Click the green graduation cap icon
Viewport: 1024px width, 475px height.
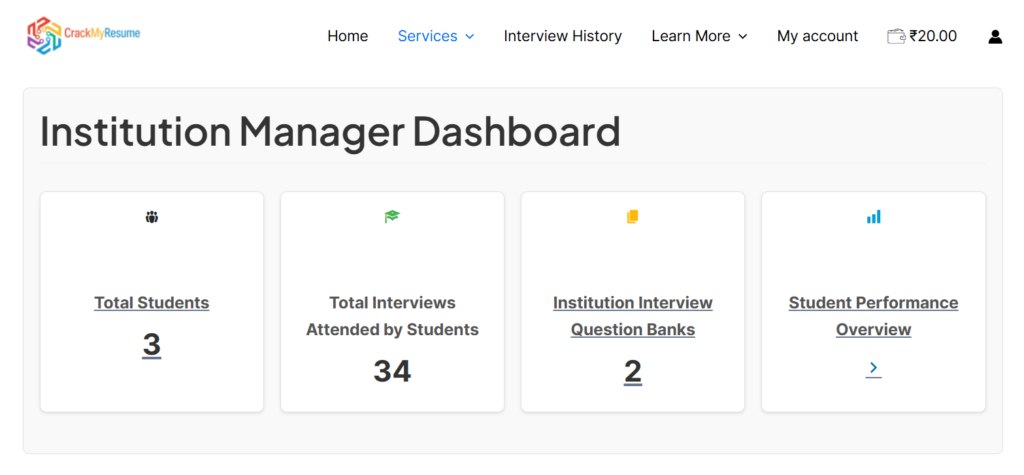tap(392, 216)
